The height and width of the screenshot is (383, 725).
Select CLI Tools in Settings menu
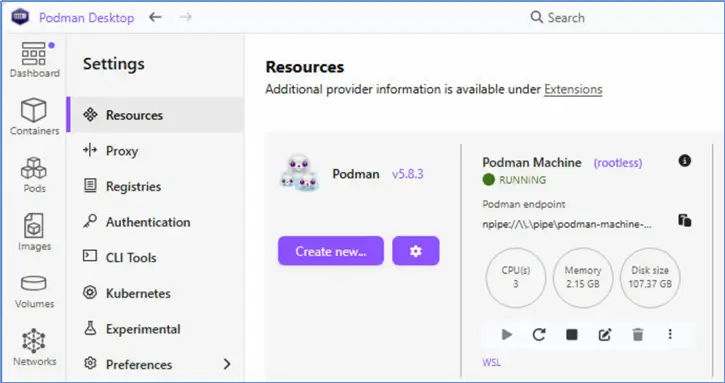pyautogui.click(x=155, y=258)
